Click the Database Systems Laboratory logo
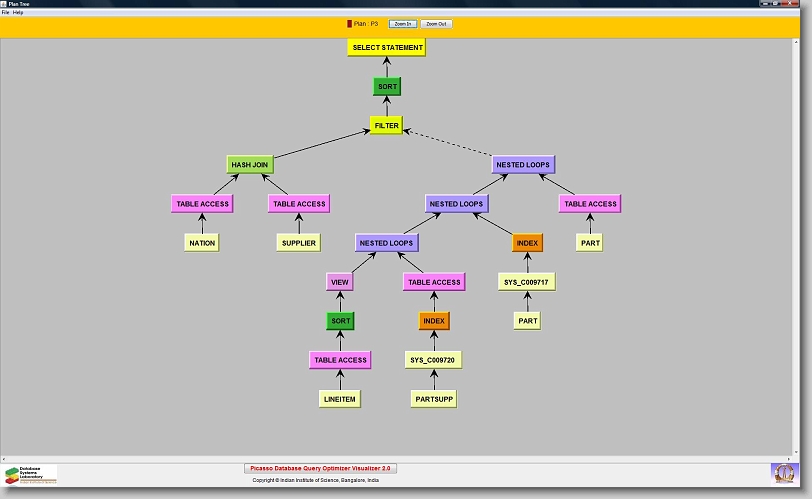Image resolution: width=812 pixels, height=499 pixels. coord(31,473)
